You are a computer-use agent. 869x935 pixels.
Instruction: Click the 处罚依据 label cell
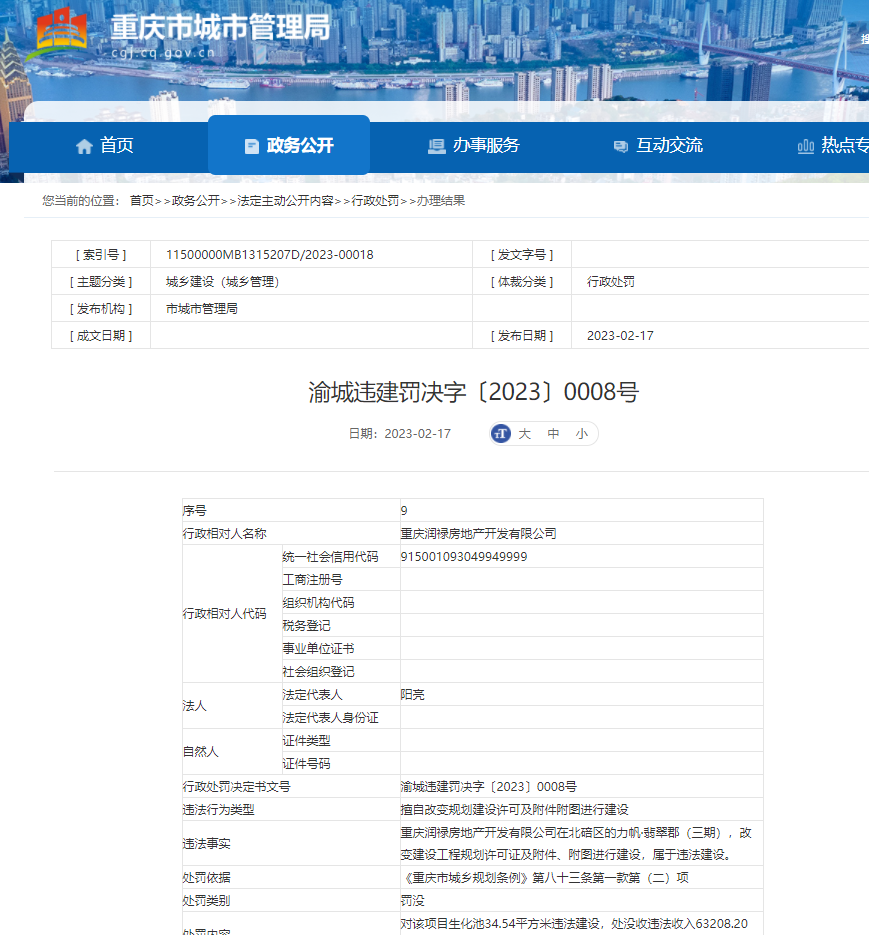point(291,878)
